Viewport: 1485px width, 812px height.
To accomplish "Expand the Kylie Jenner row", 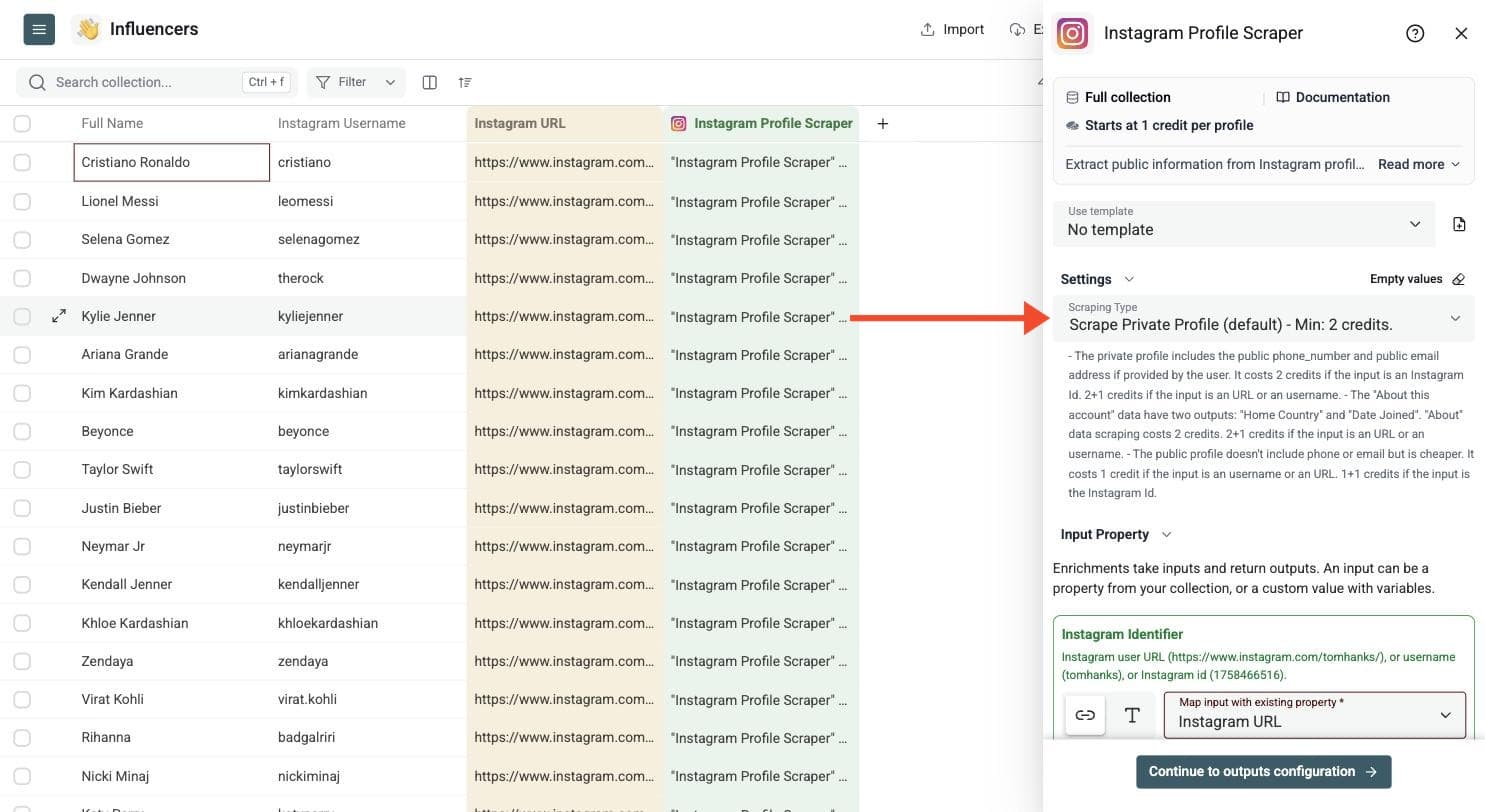I will tap(59, 316).
